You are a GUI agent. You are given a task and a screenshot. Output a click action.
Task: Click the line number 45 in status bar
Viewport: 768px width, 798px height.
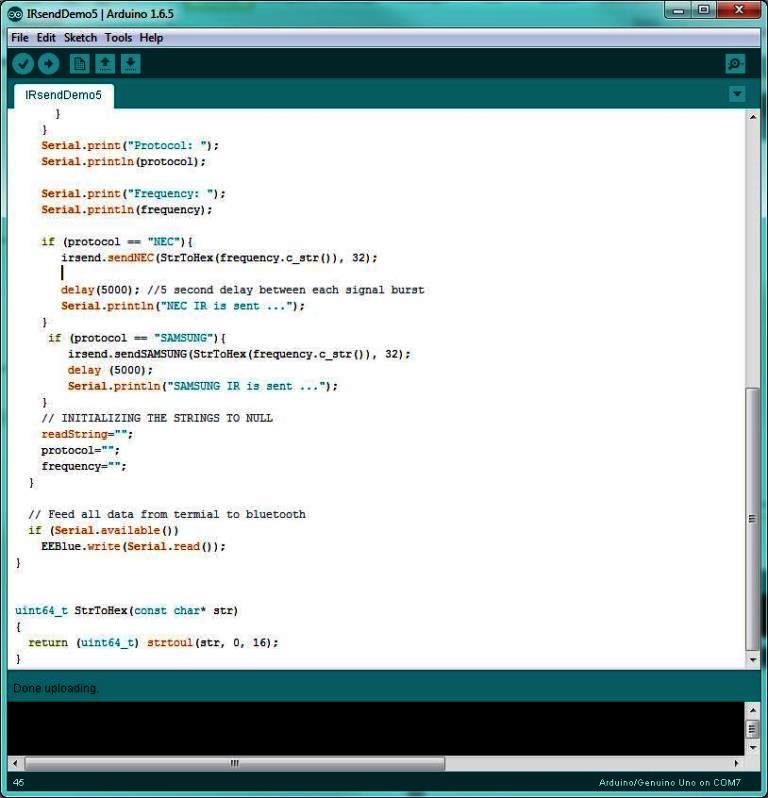[18, 783]
